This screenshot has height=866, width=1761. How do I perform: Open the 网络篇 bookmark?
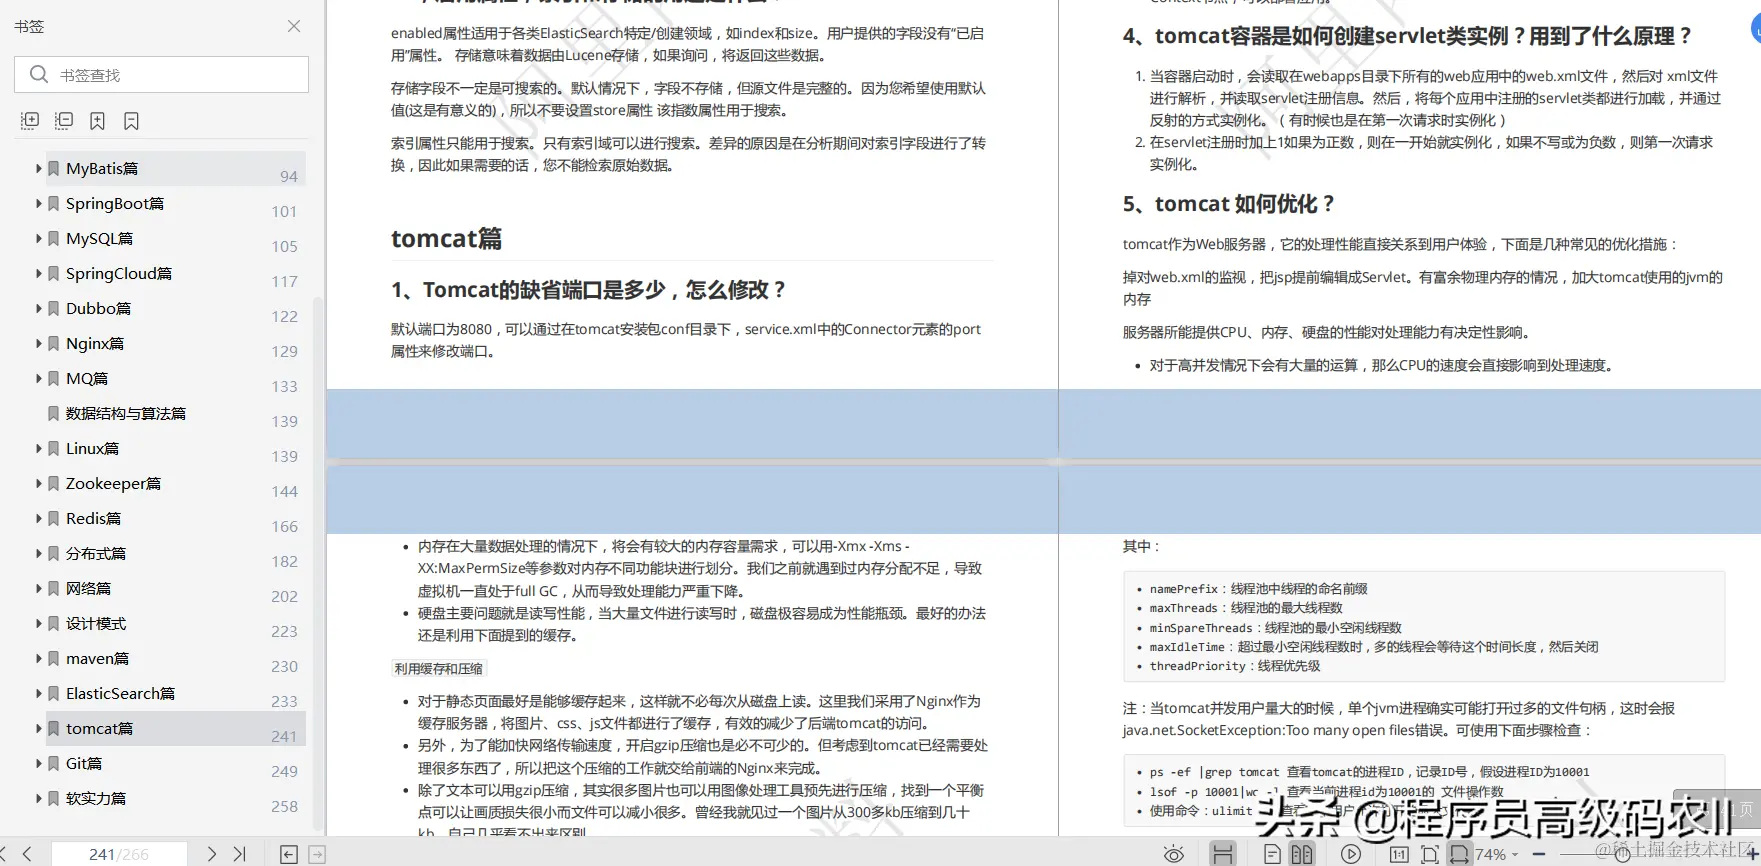[88, 588]
